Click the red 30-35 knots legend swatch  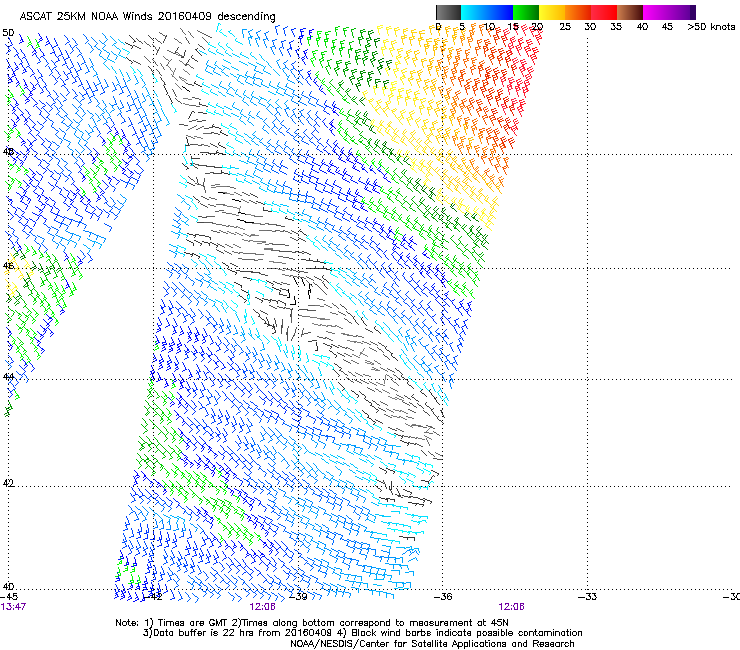point(604,12)
